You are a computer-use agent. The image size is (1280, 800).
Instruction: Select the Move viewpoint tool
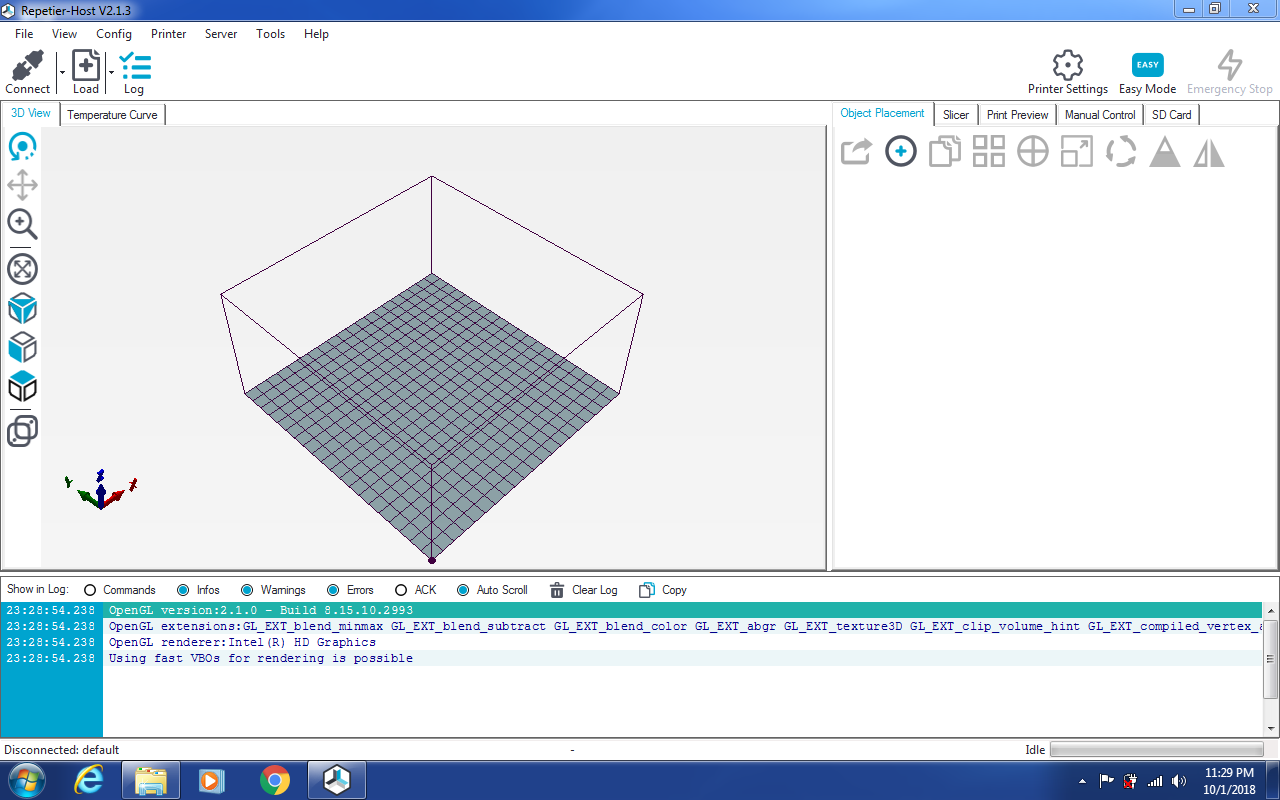pos(22,185)
